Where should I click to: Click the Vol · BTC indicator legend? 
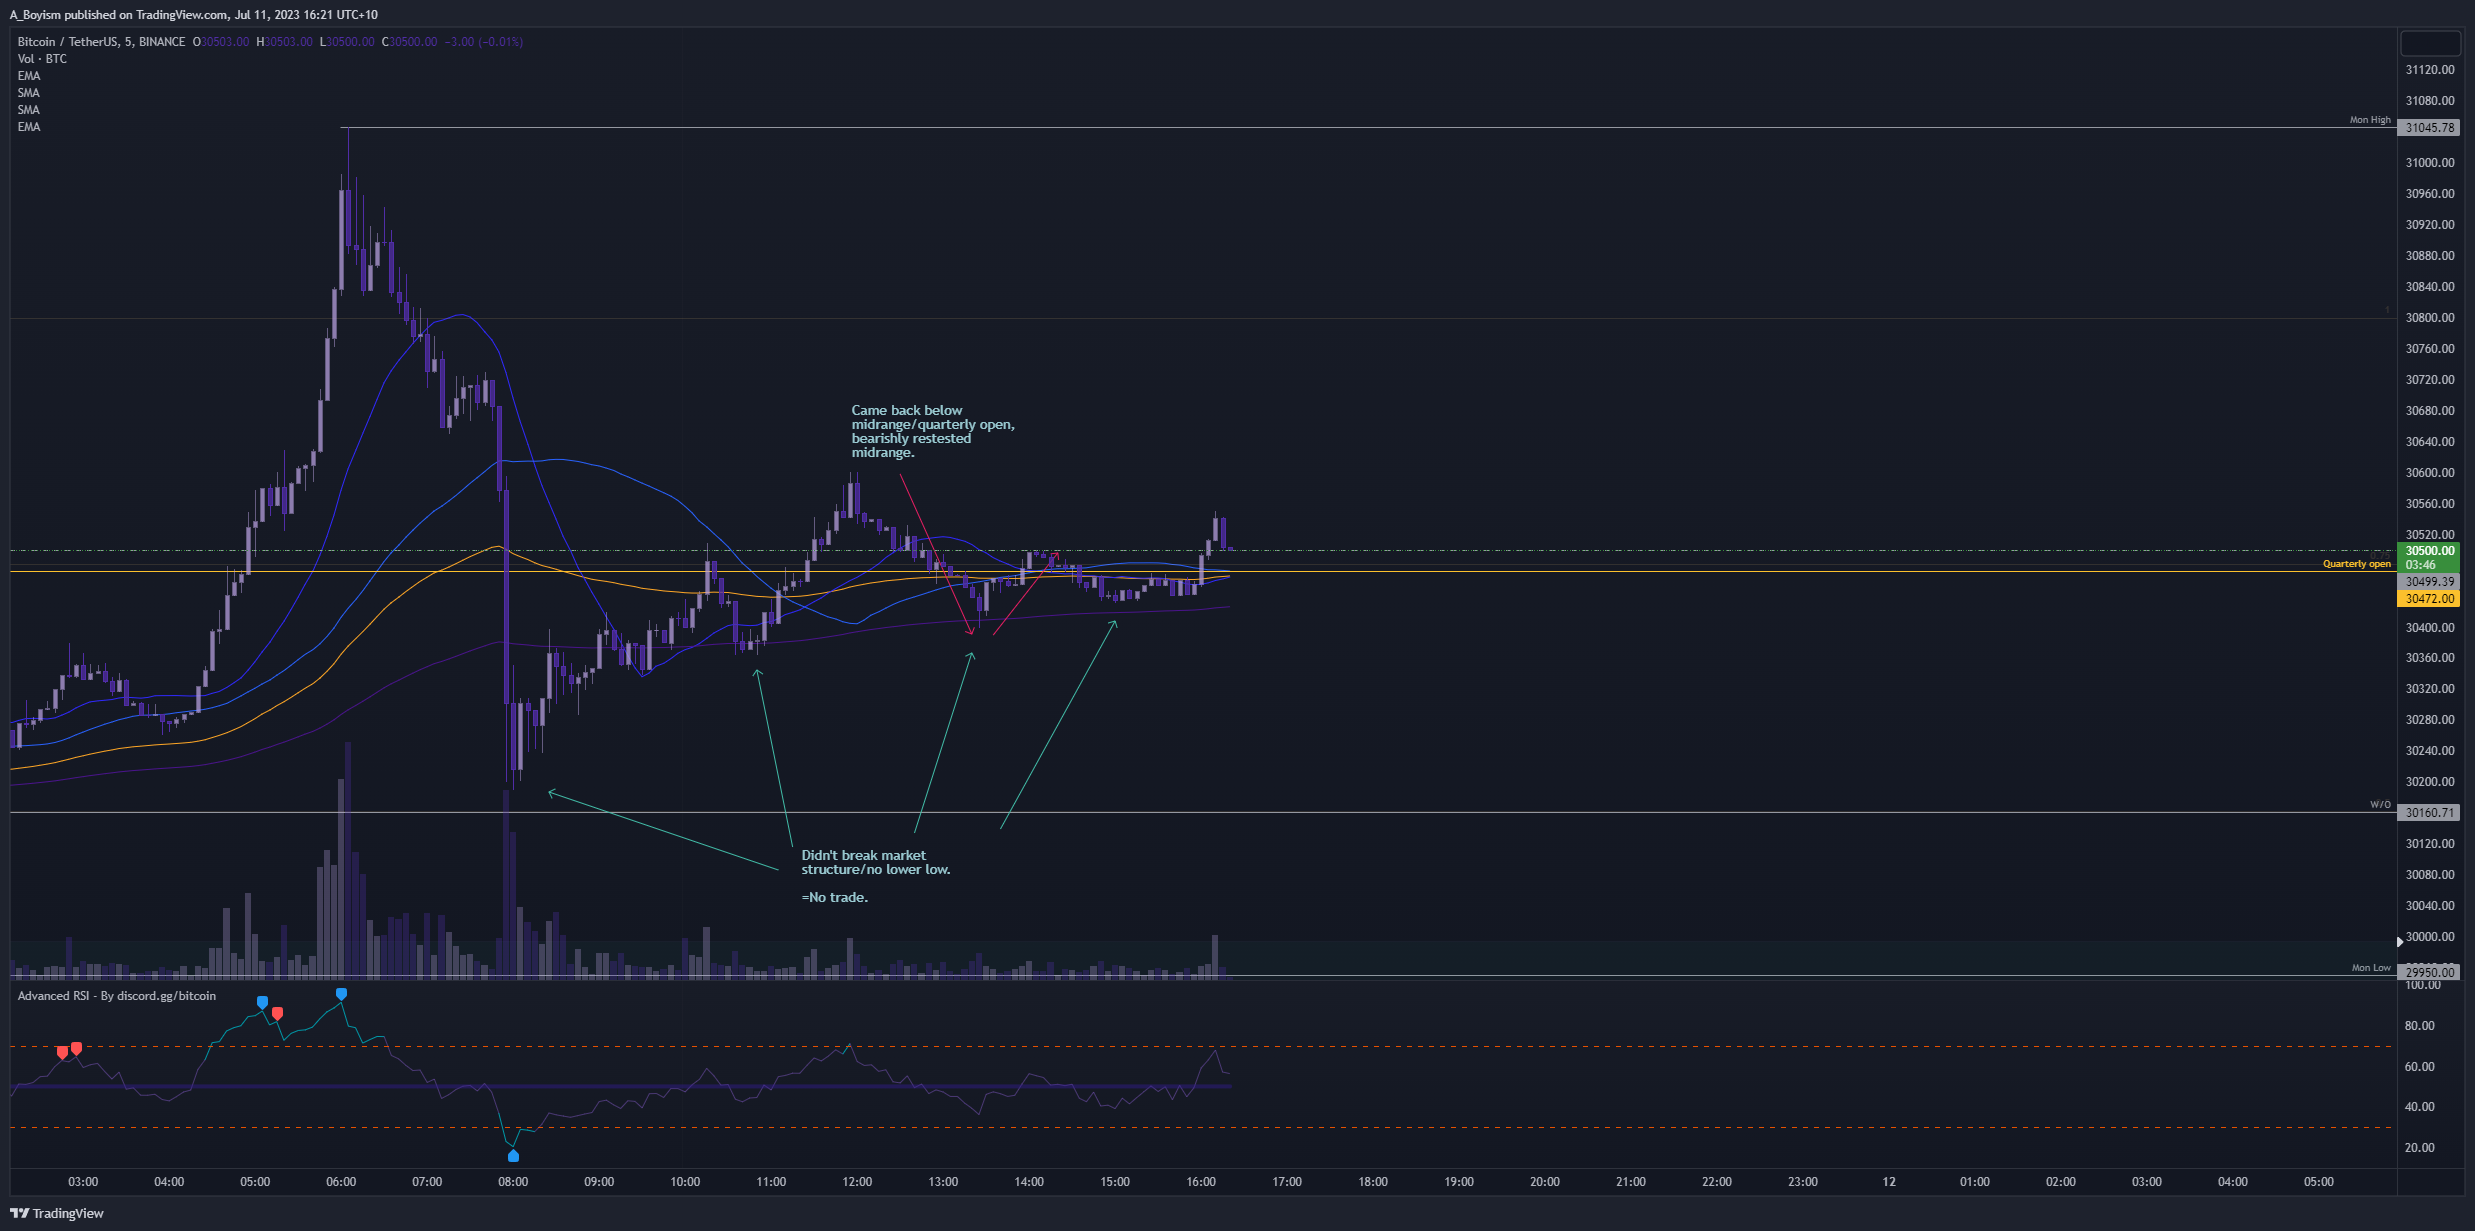(42, 59)
